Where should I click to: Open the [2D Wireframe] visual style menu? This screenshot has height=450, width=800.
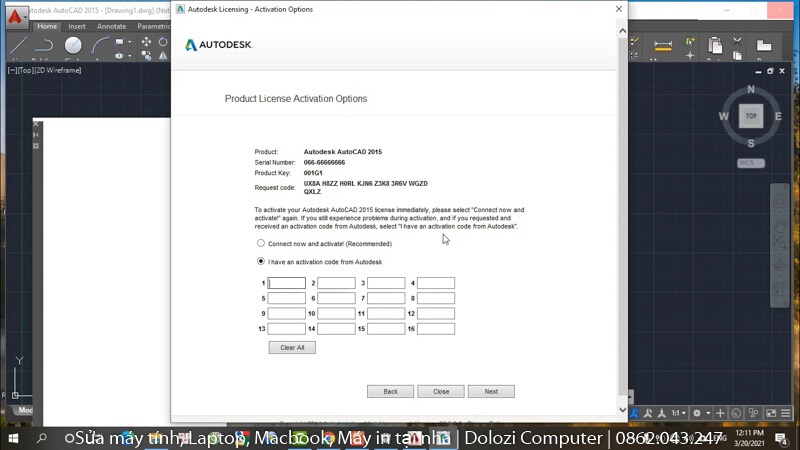click(x=58, y=70)
